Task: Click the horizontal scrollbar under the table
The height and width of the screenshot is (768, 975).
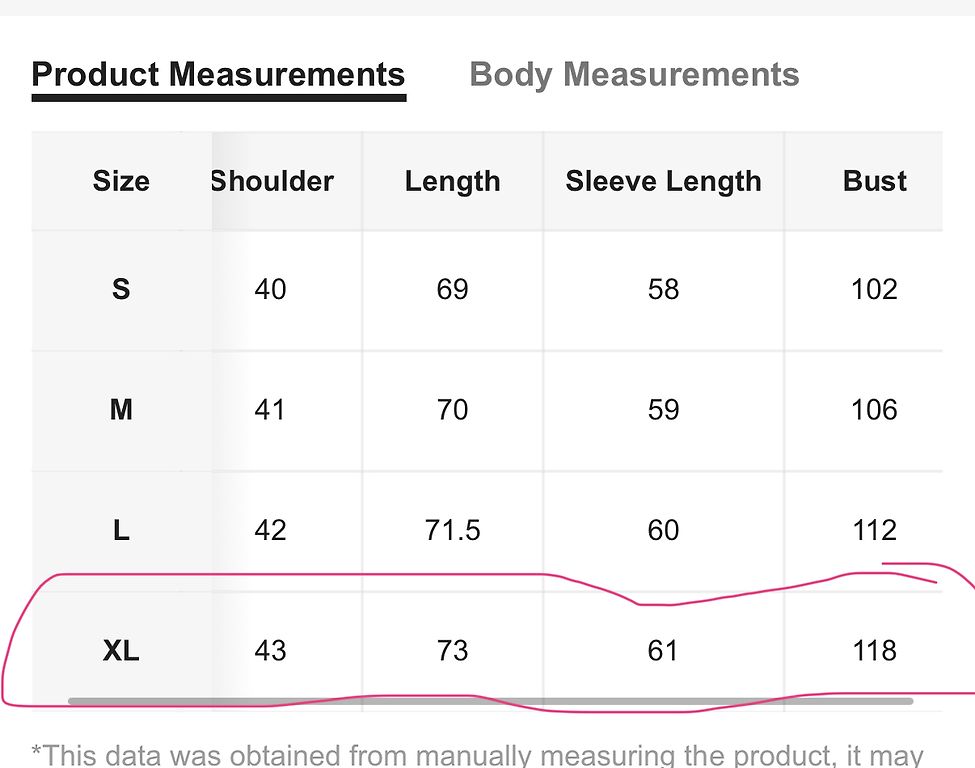Action: tap(490, 701)
